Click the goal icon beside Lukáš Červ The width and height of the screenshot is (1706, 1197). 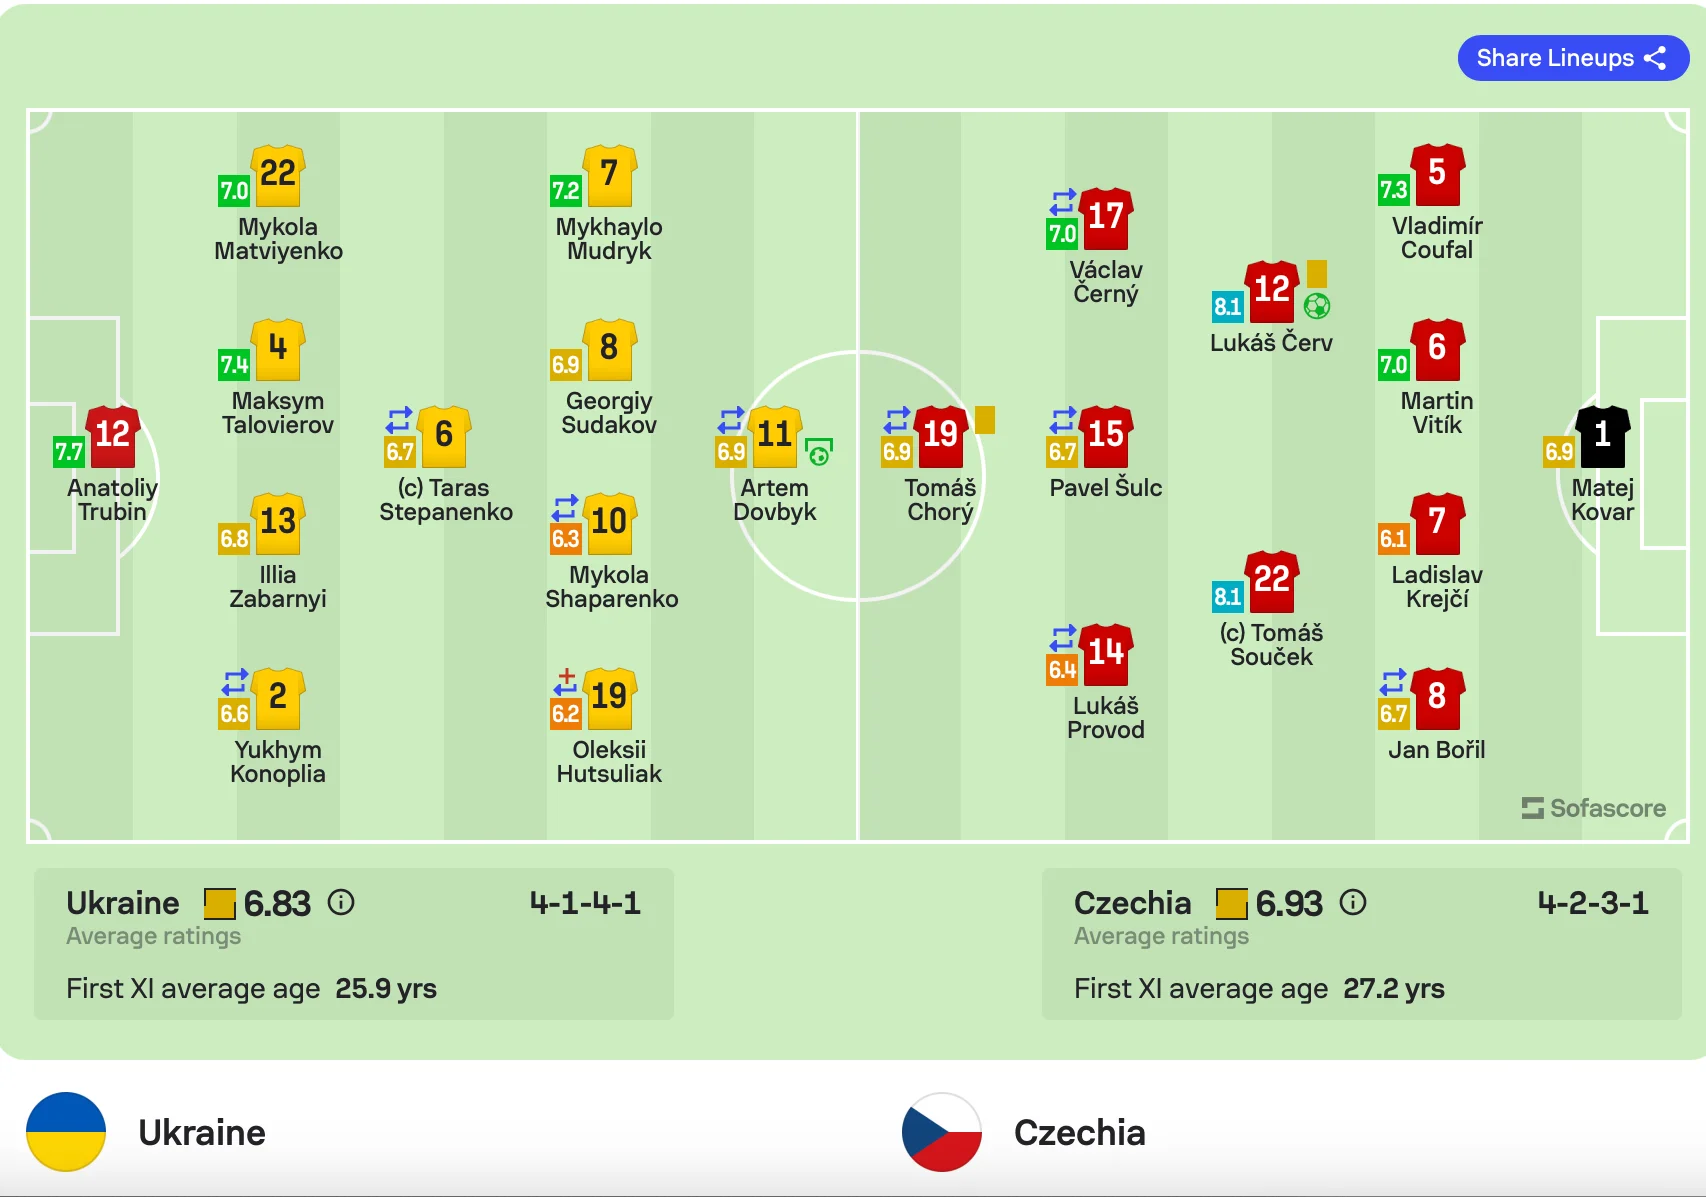point(1317,306)
